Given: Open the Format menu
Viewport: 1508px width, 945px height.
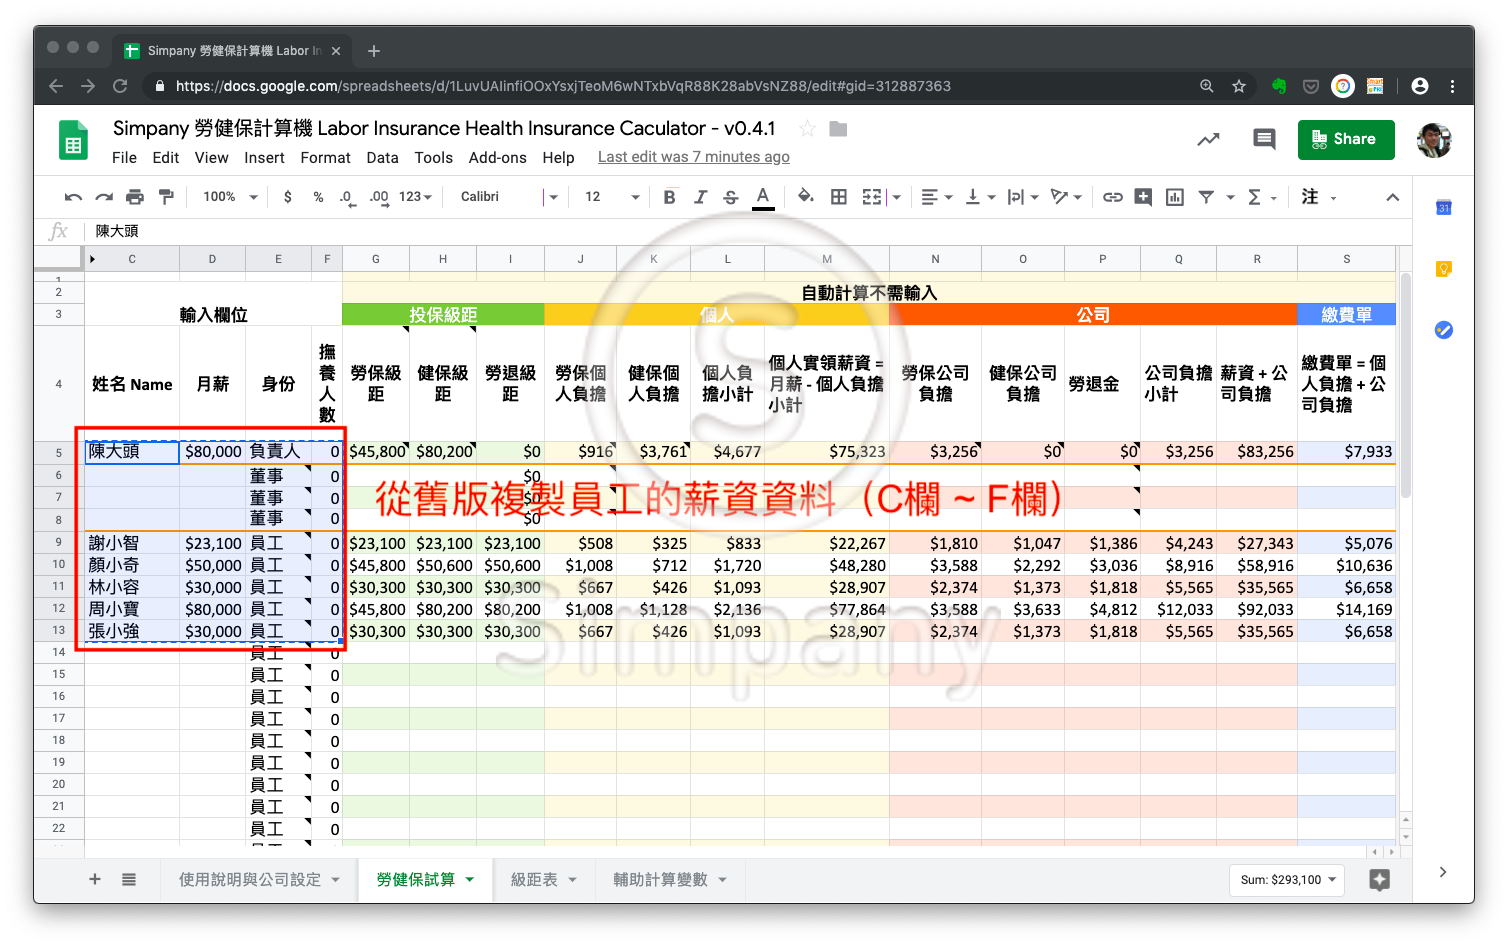Looking at the screenshot, I should tap(325, 158).
